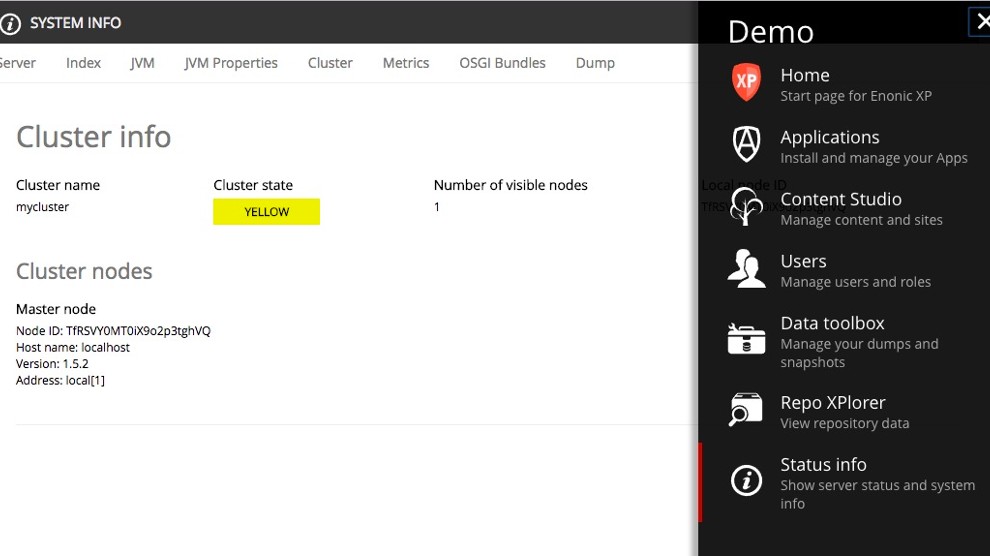Click 'Start page for Enonic XP' description
This screenshot has height=556, width=990.
pyautogui.click(x=856, y=96)
